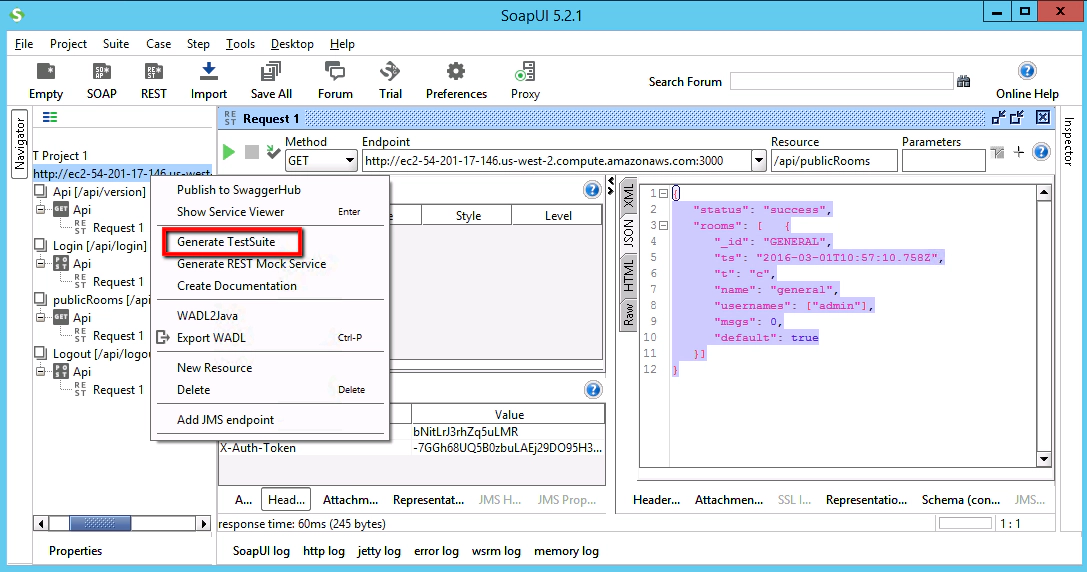Switch to XML response view tab
Viewport: 1087px width, 572px height.
(x=628, y=196)
